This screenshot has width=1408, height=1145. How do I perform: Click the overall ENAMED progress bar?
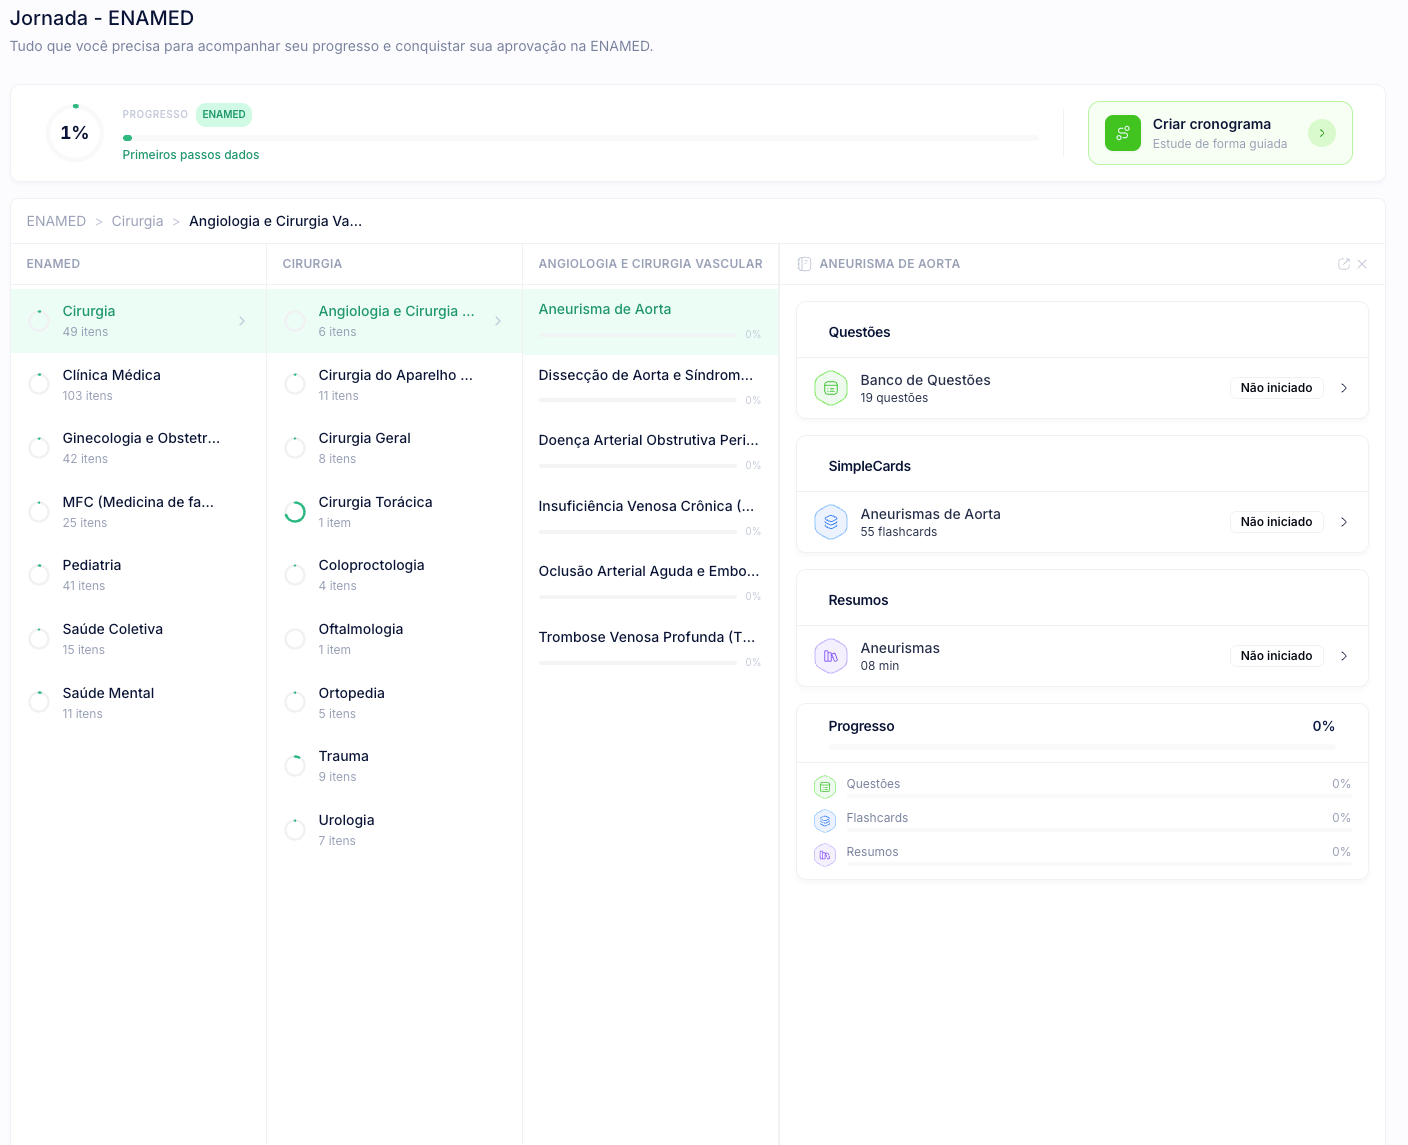[x=580, y=138]
